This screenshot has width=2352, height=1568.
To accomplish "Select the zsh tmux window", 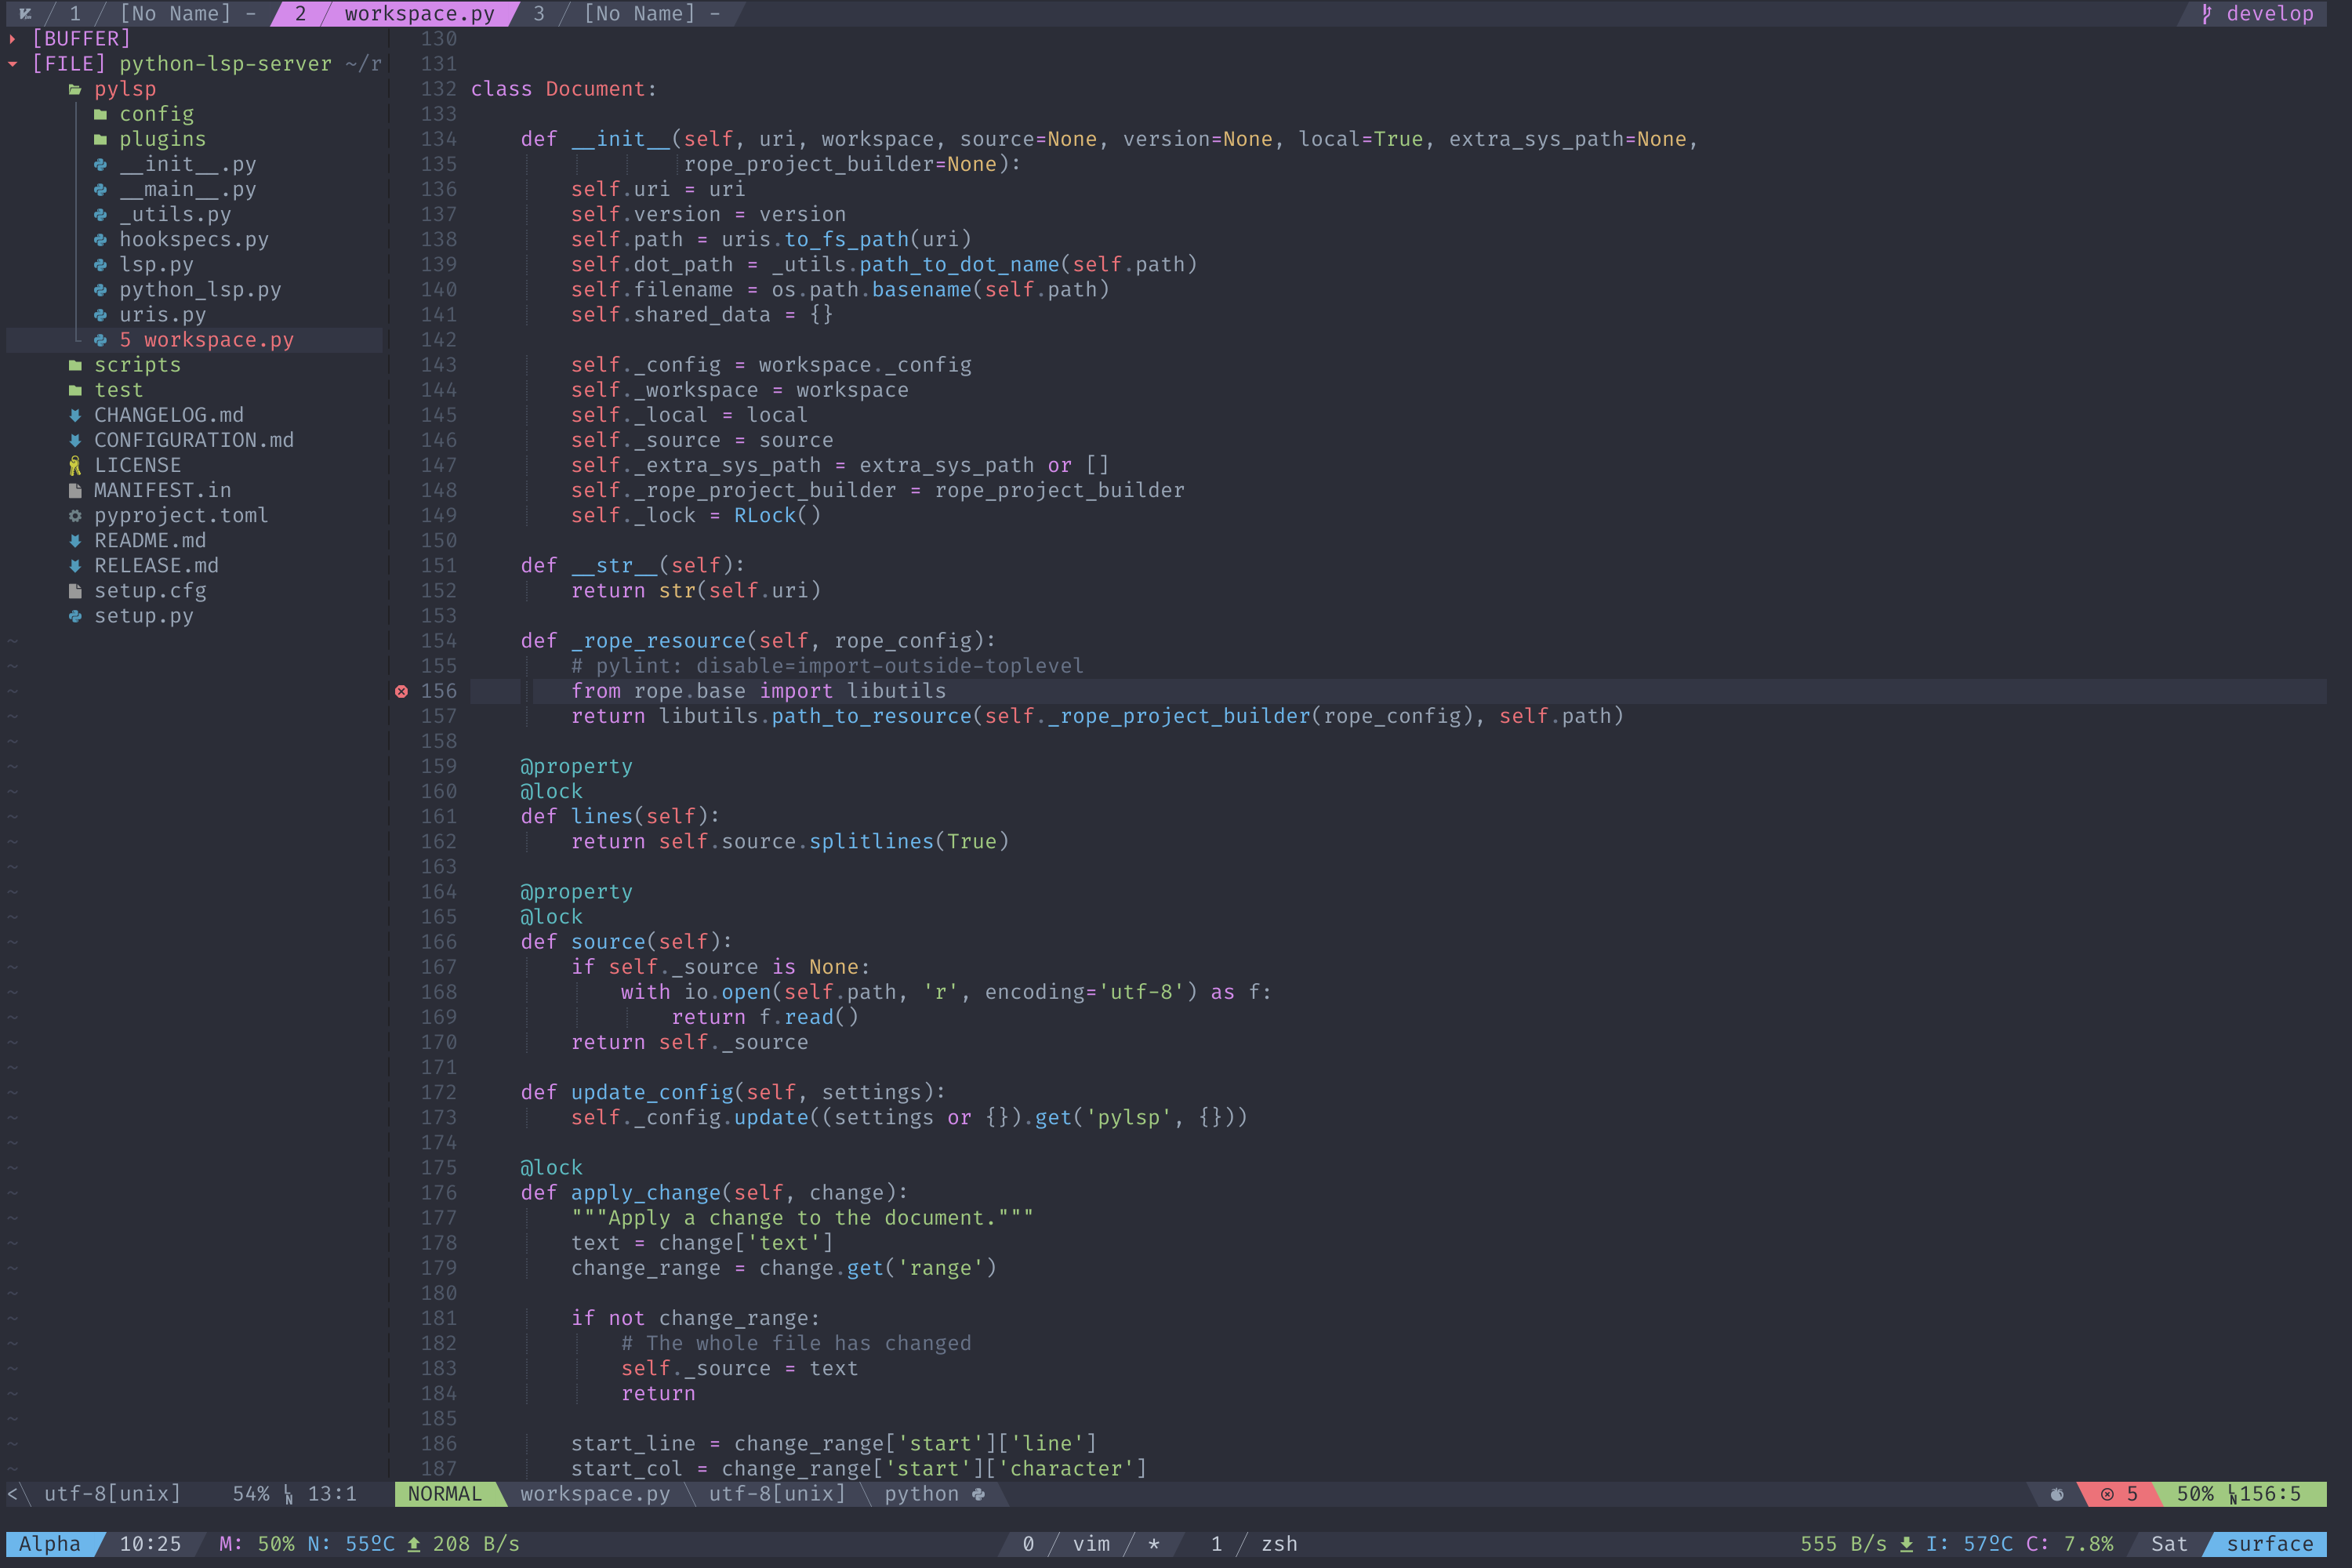I will coord(1278,1544).
